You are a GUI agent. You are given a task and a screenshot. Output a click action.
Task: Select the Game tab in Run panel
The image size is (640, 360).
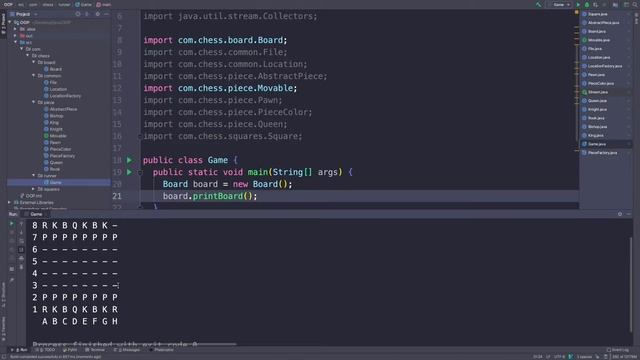point(34,214)
